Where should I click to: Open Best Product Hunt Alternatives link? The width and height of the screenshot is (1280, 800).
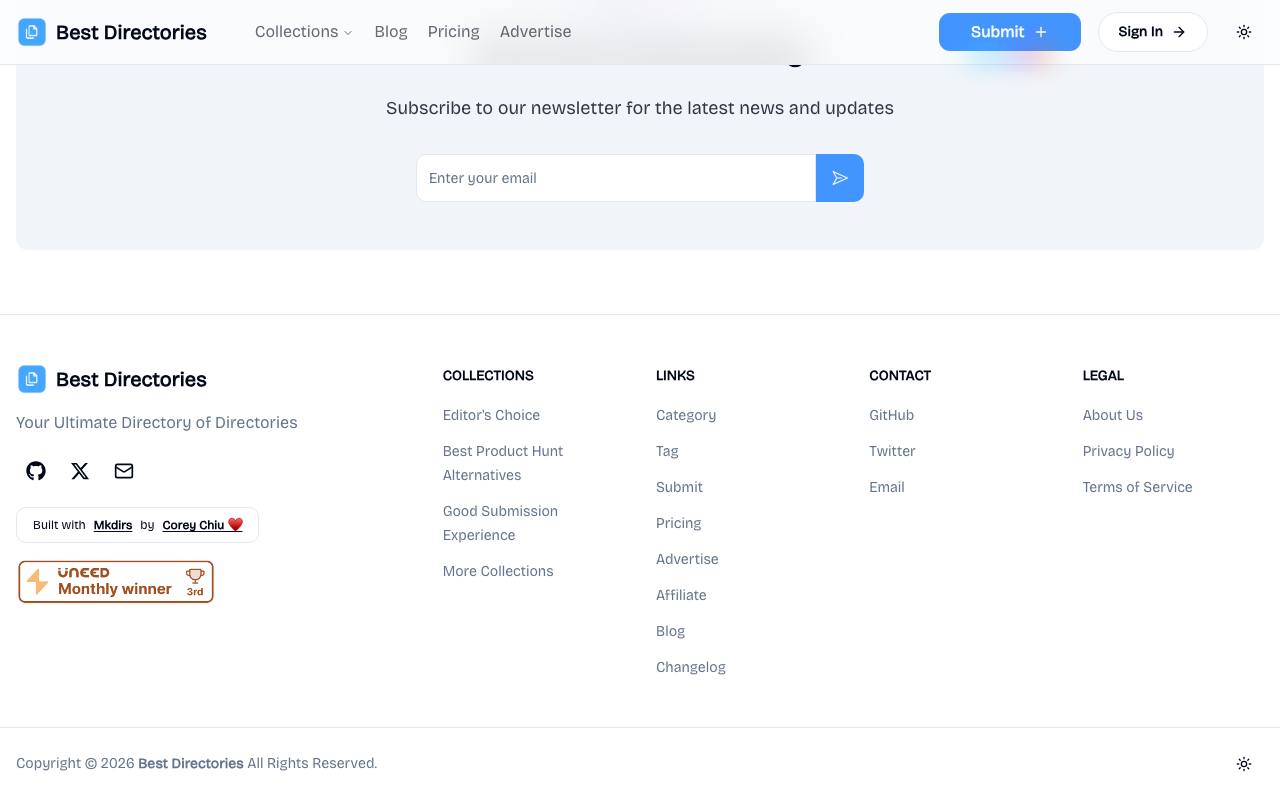(x=503, y=463)
